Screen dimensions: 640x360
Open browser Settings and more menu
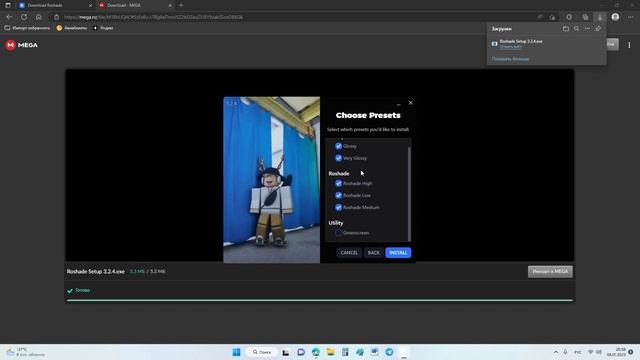[x=631, y=17]
